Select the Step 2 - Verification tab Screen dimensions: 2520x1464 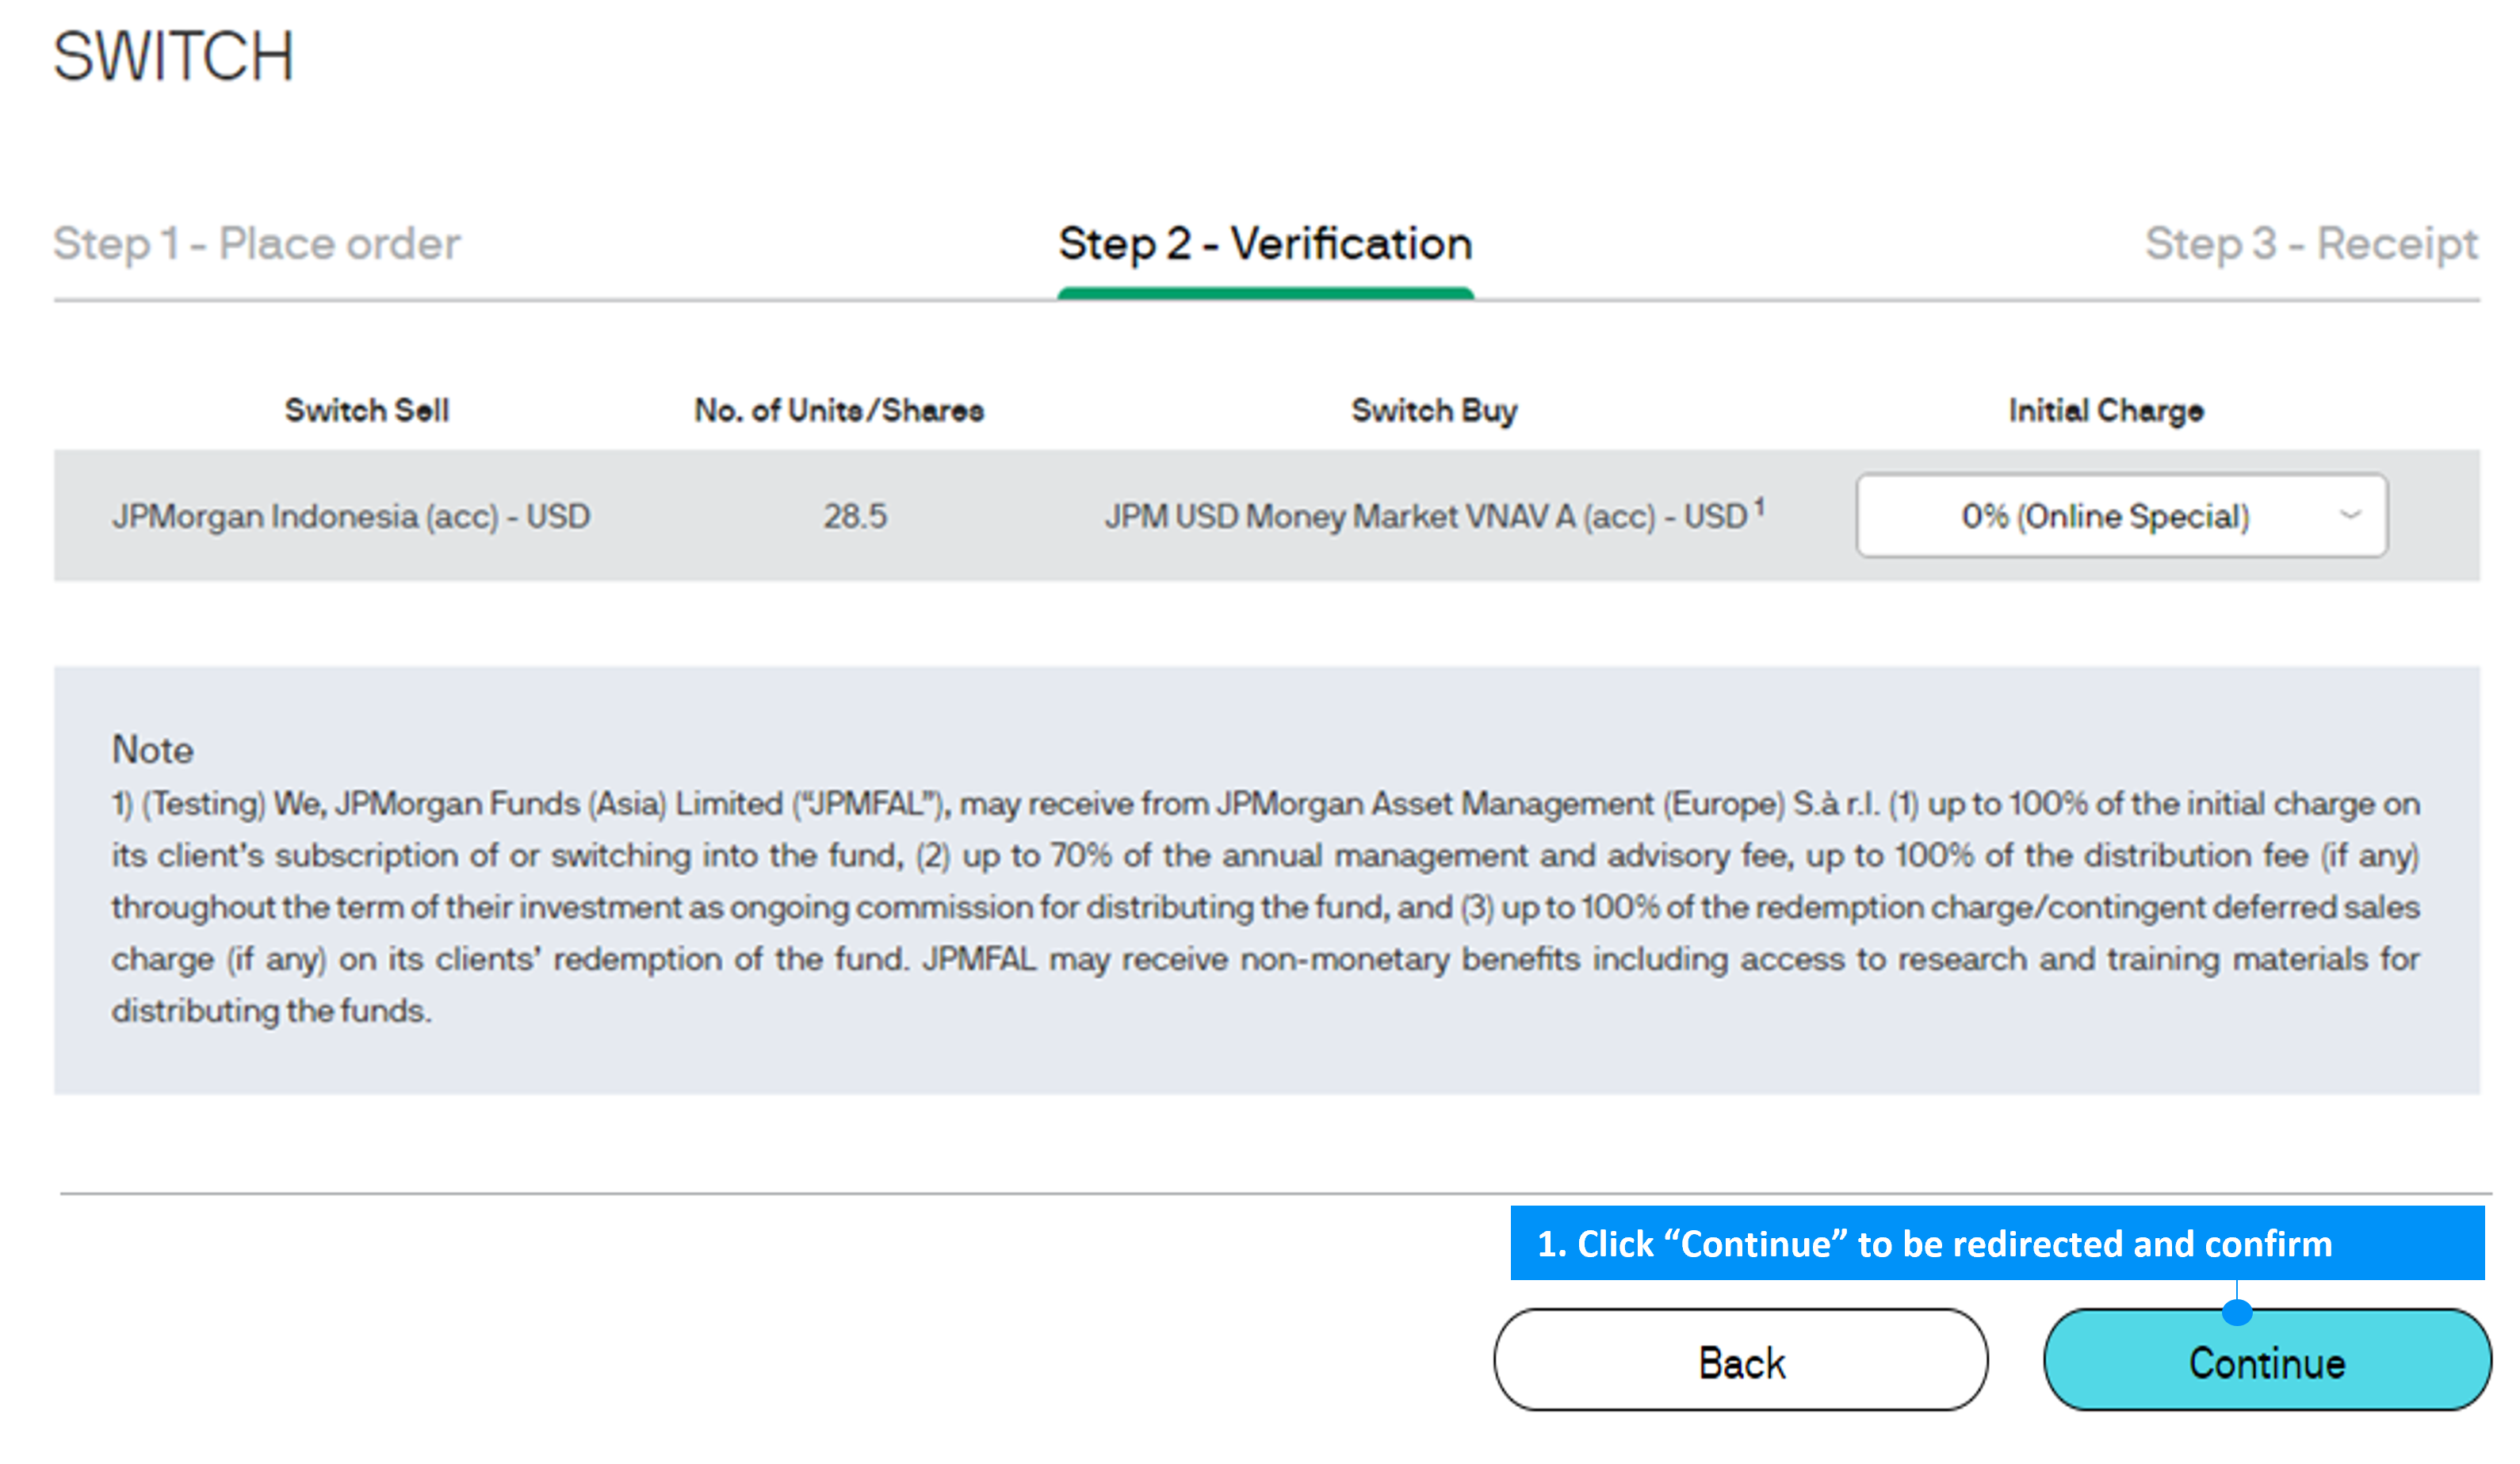(x=1265, y=244)
